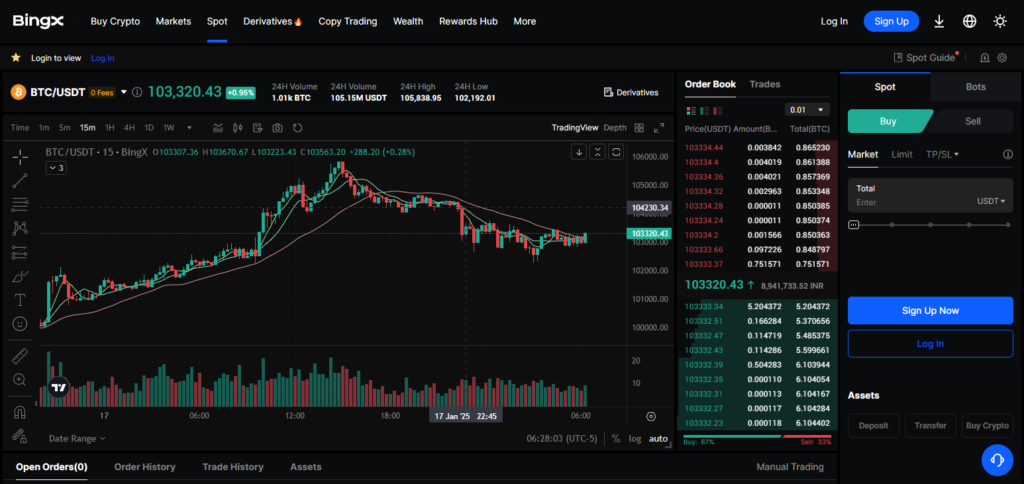Click the last node of amount slider

coord(1008,225)
